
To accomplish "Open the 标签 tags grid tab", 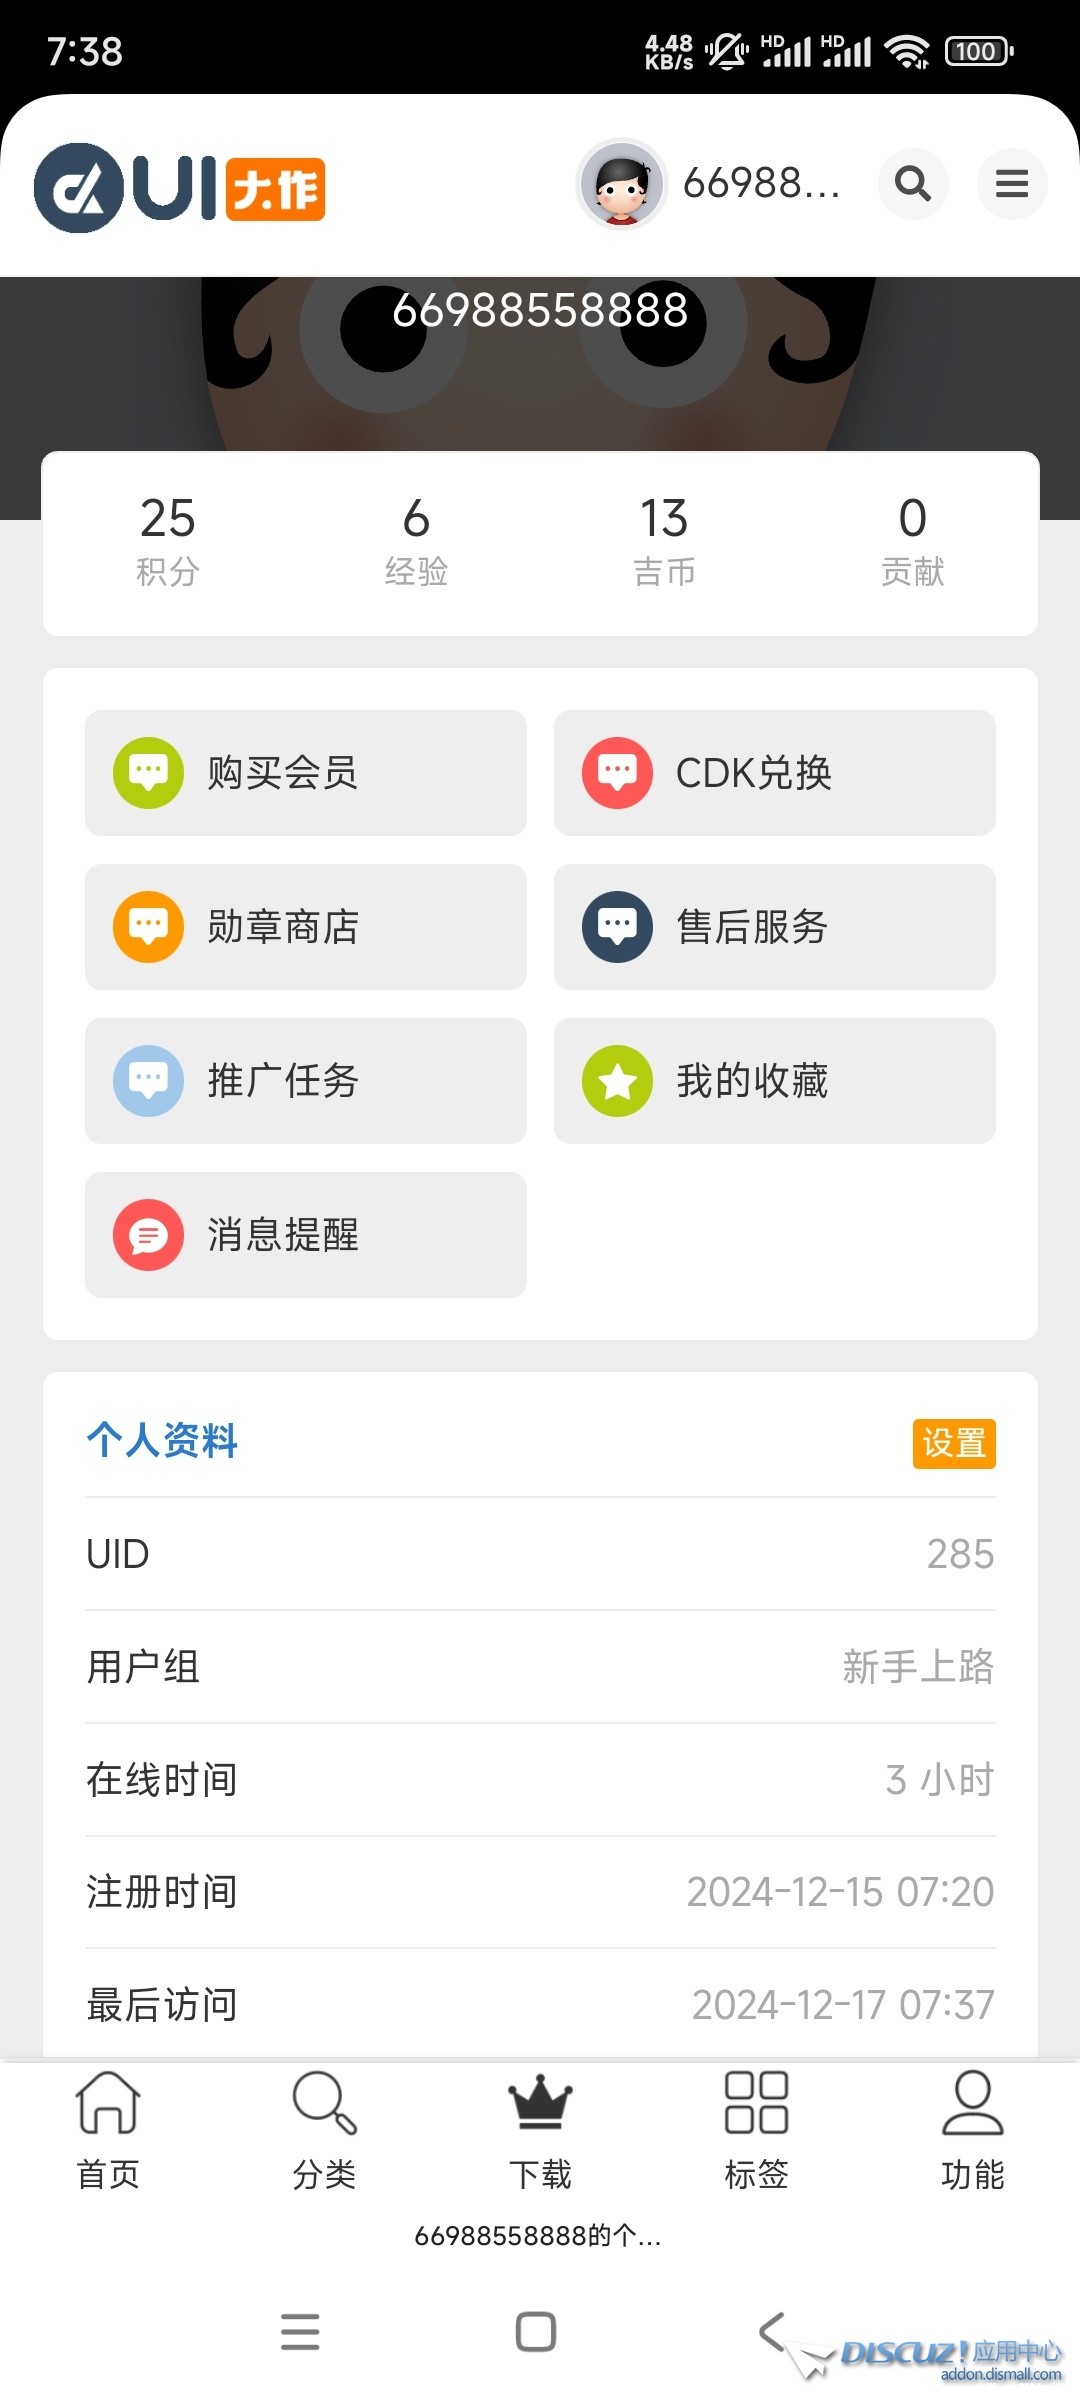I will [756, 2129].
